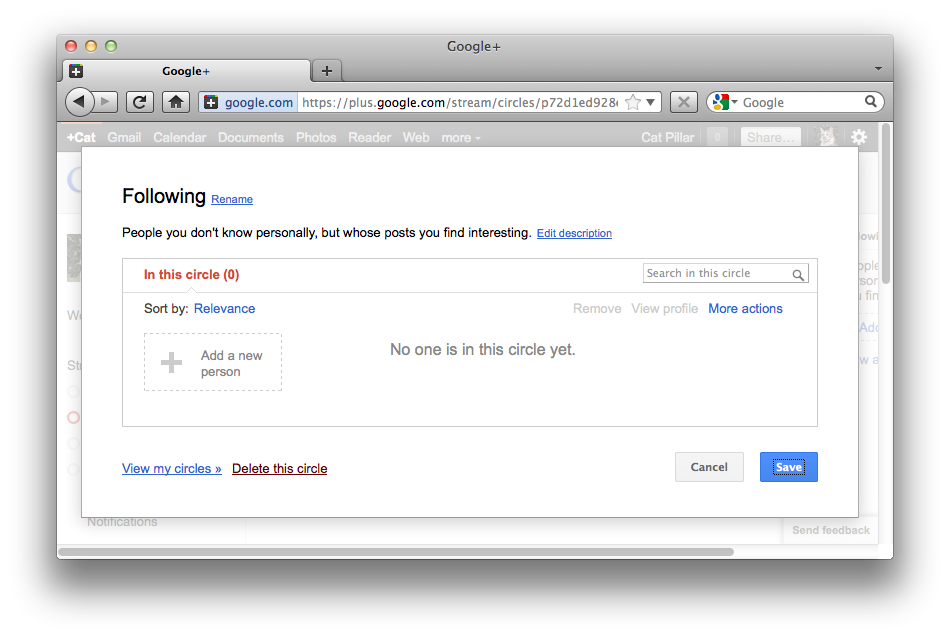Reload the page with refresh icon

pyautogui.click(x=139, y=102)
